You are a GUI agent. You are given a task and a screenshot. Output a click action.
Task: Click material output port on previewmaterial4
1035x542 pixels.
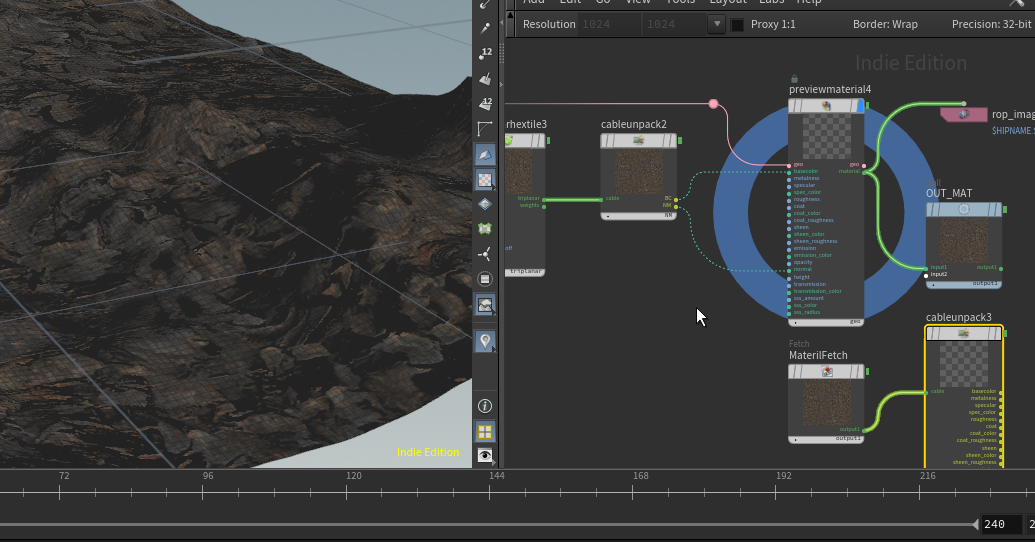864,172
